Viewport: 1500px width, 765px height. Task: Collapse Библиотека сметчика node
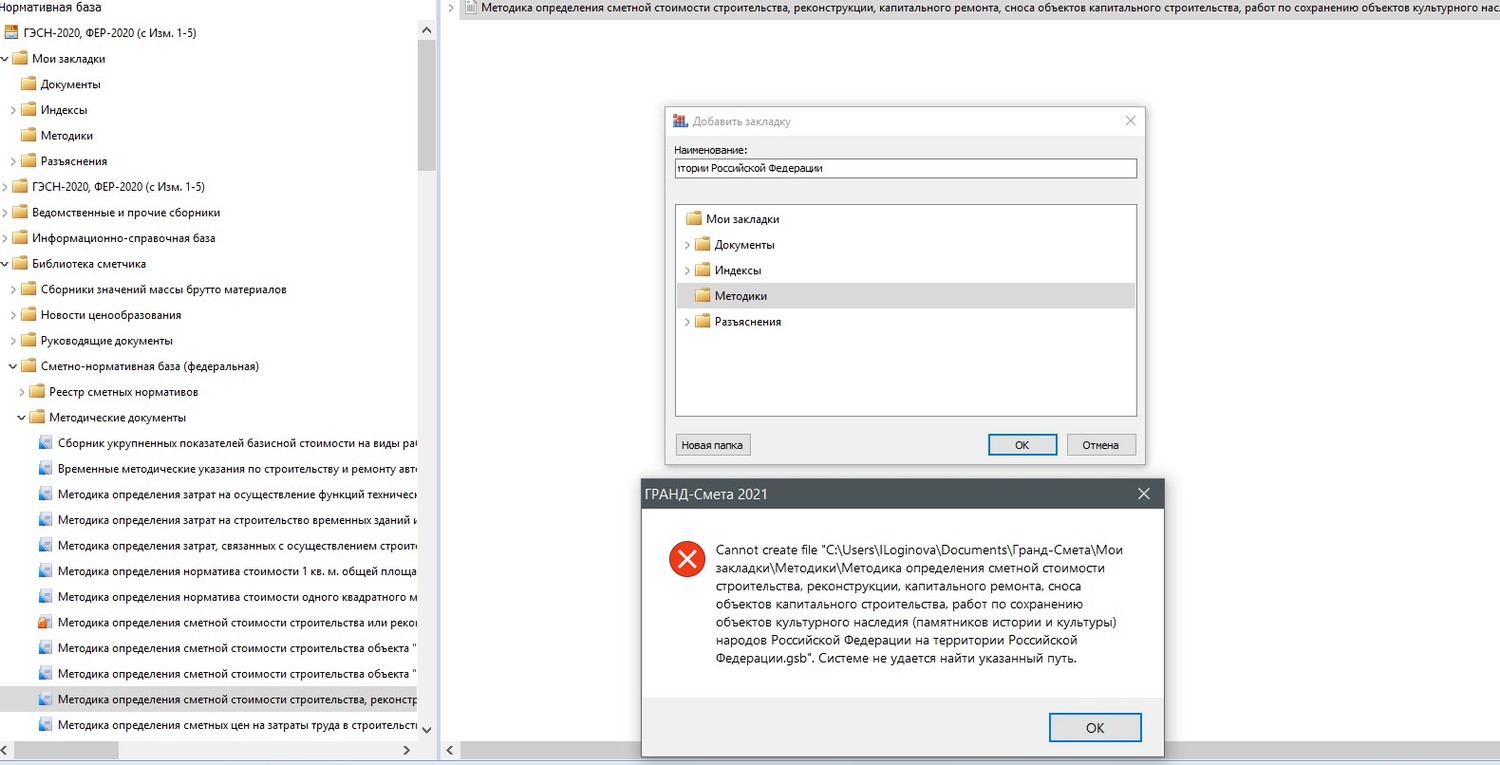[4, 264]
